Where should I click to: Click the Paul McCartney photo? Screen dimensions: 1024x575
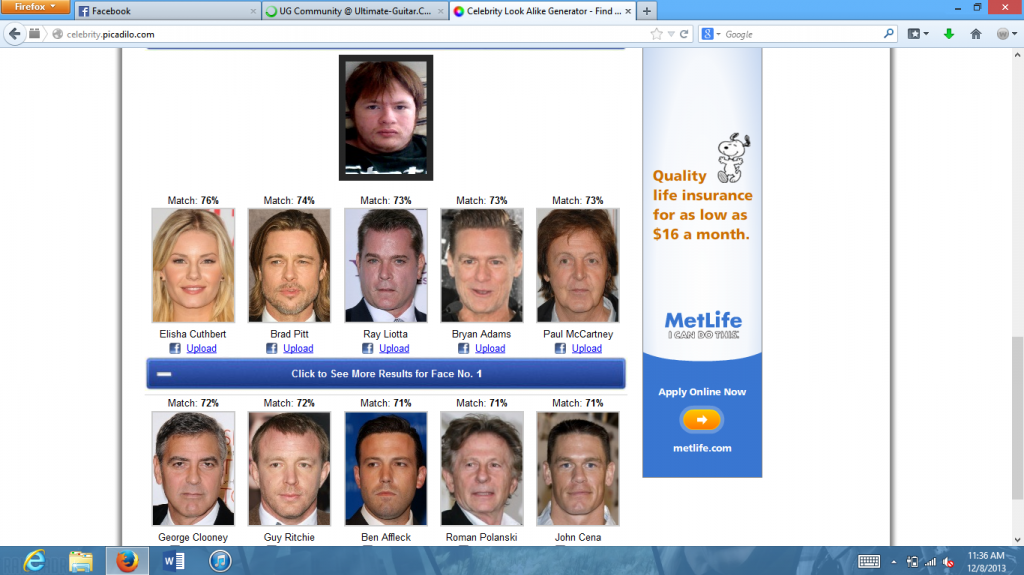click(578, 265)
